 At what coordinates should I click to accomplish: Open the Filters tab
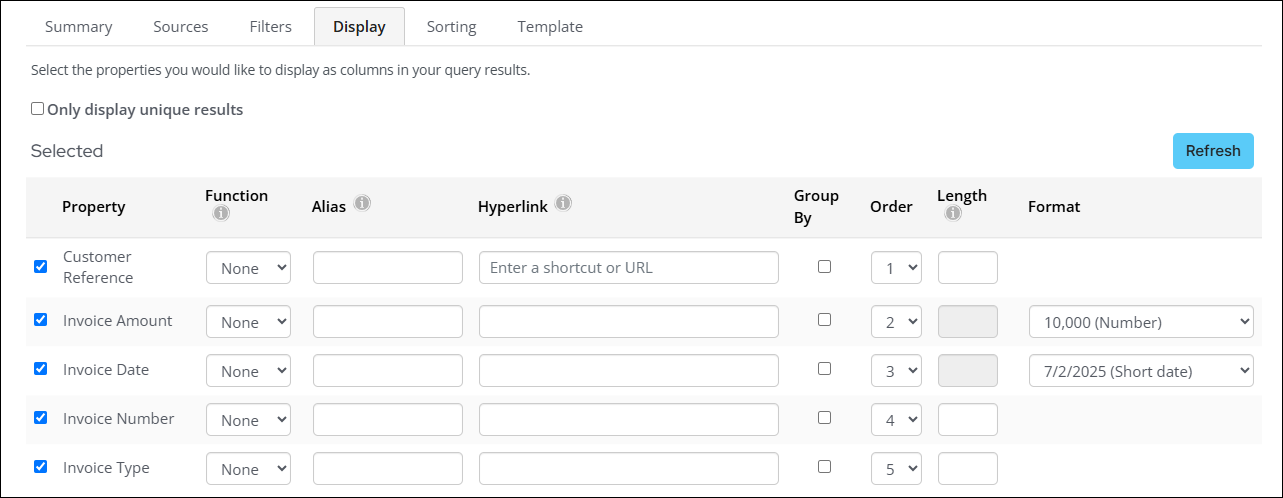click(x=271, y=27)
